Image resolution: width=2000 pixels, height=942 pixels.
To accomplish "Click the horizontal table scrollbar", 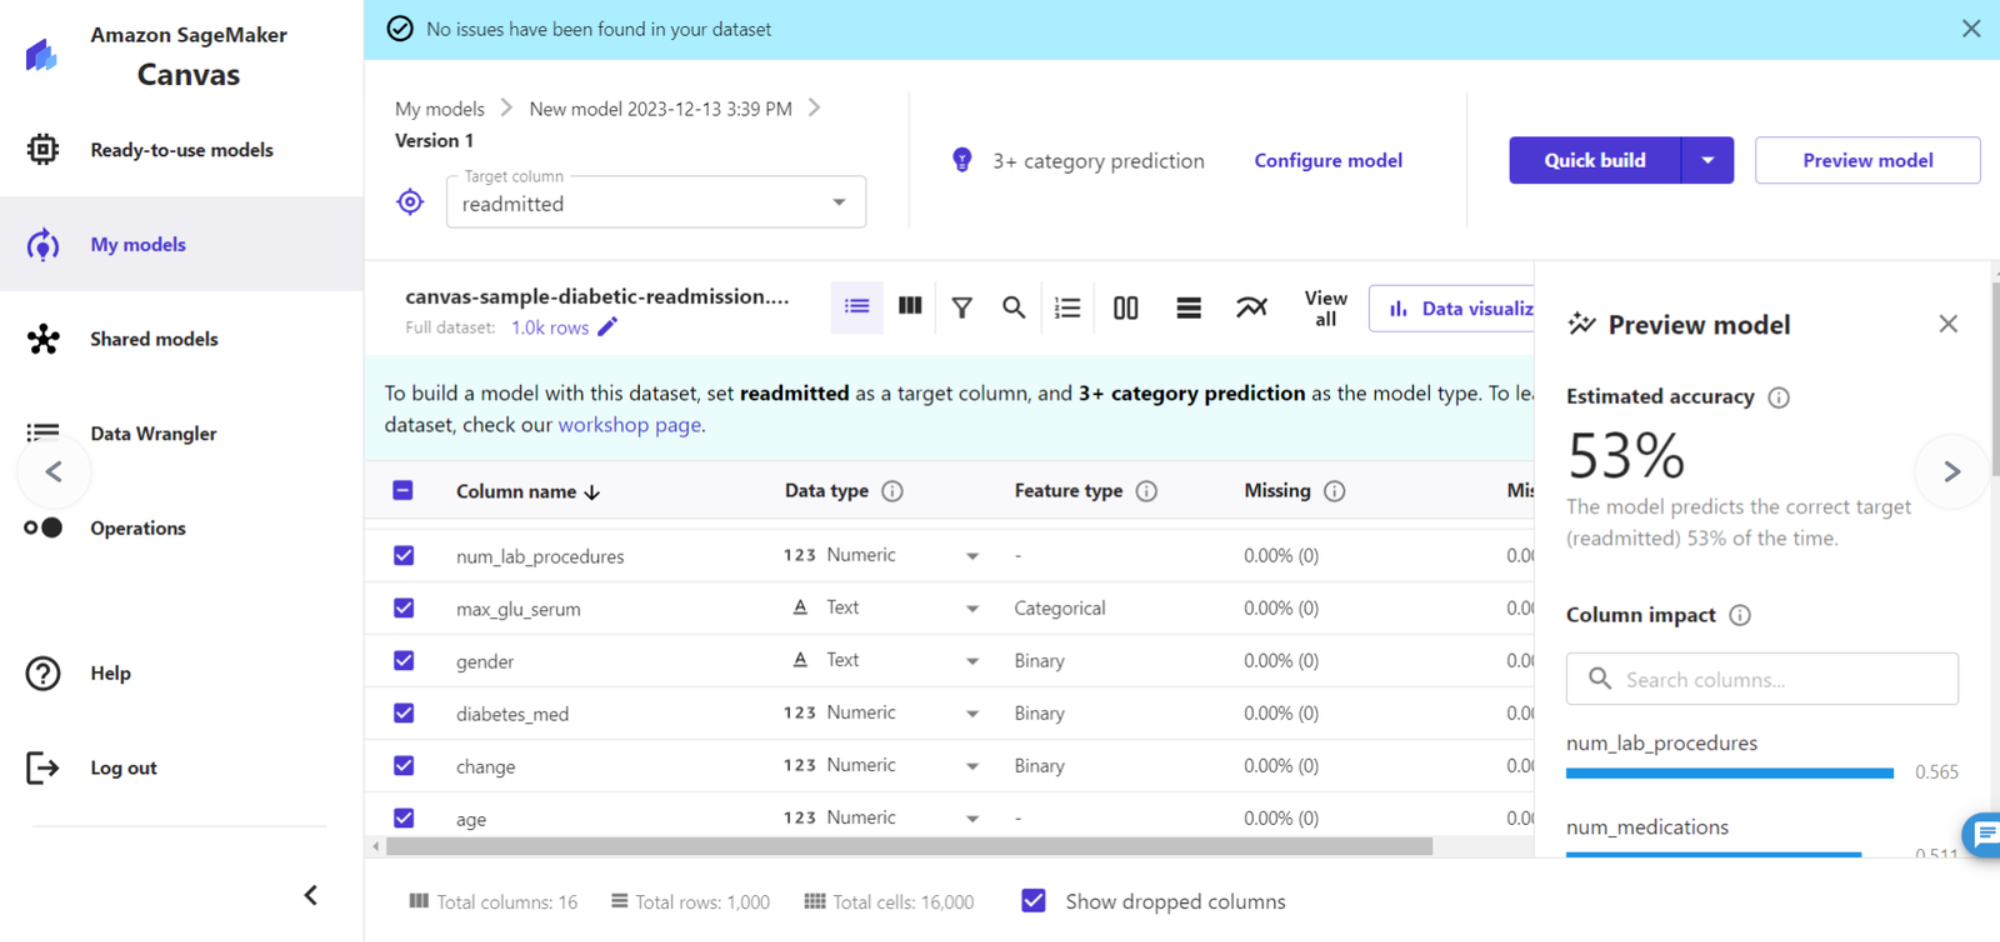I will coord(909,846).
